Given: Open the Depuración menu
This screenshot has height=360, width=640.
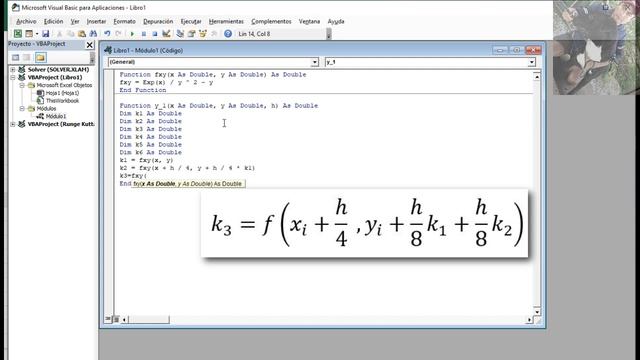Looking at the screenshot, I should [x=158, y=22].
